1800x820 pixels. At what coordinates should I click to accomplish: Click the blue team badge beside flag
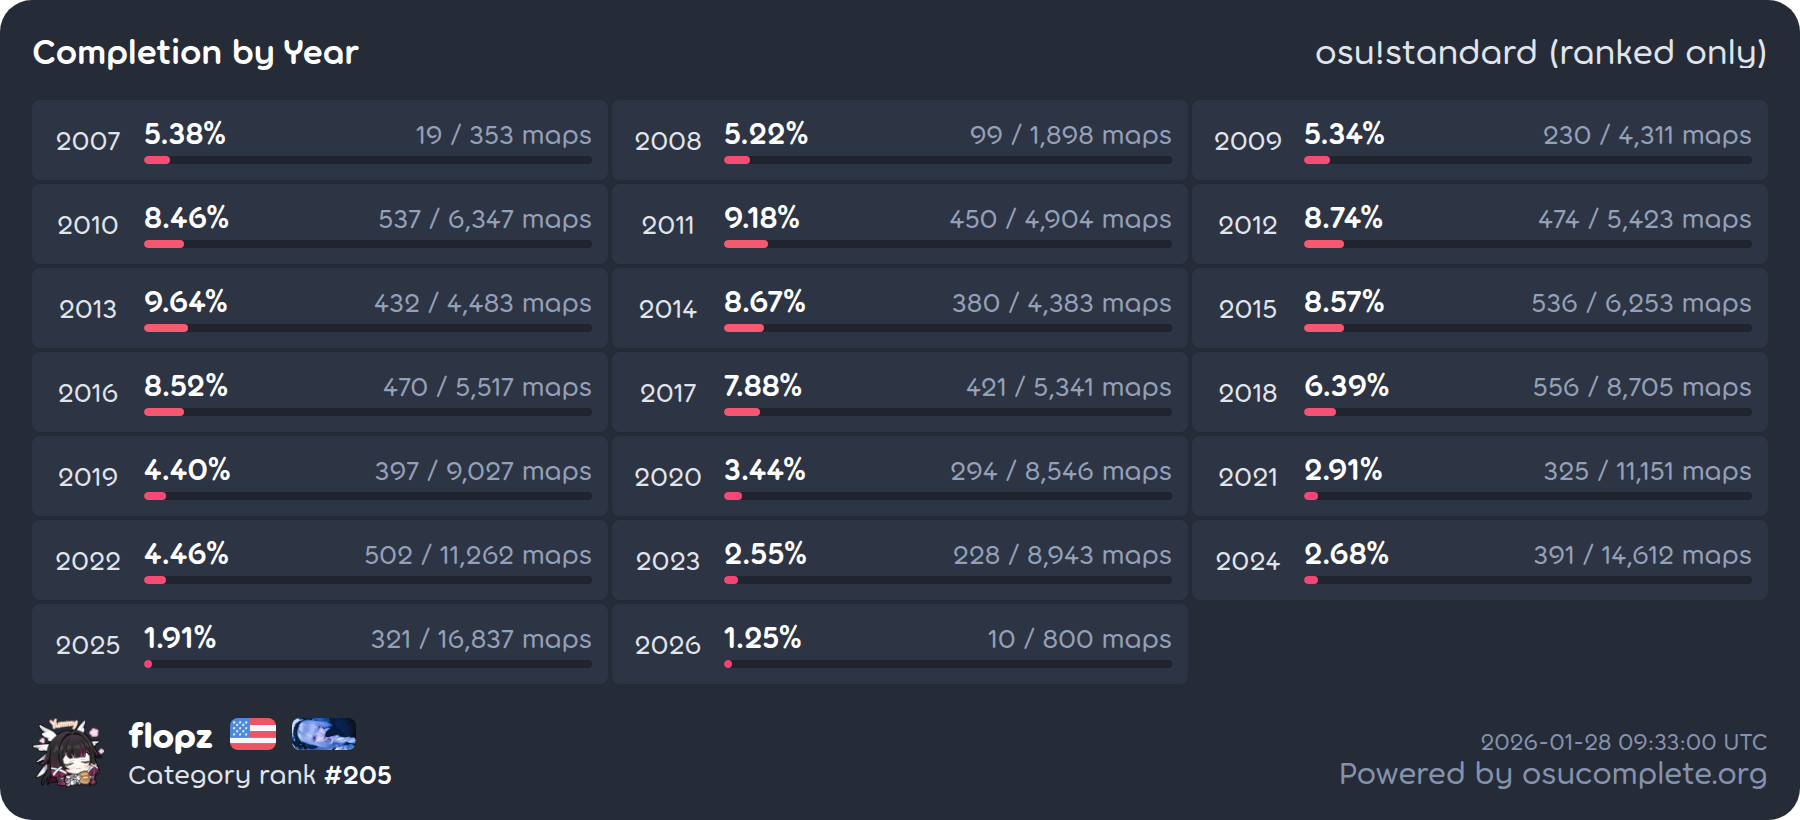pos(323,734)
